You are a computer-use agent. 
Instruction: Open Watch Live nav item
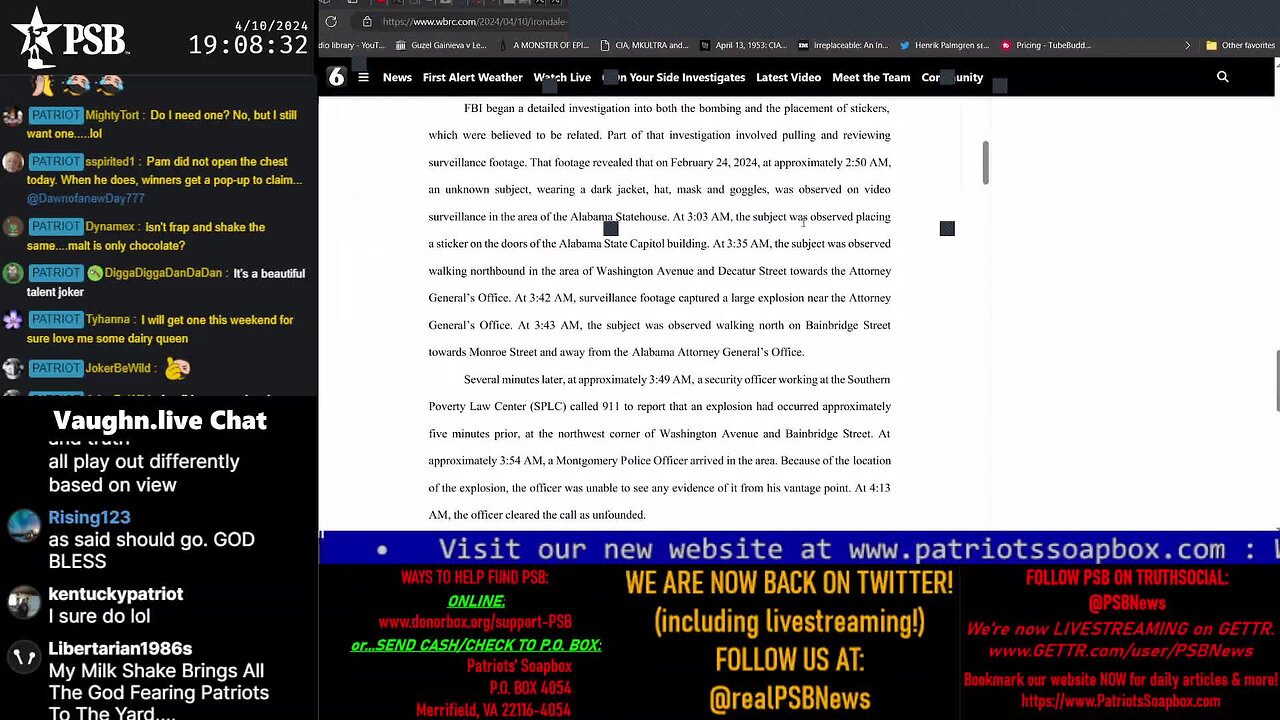coord(562,77)
